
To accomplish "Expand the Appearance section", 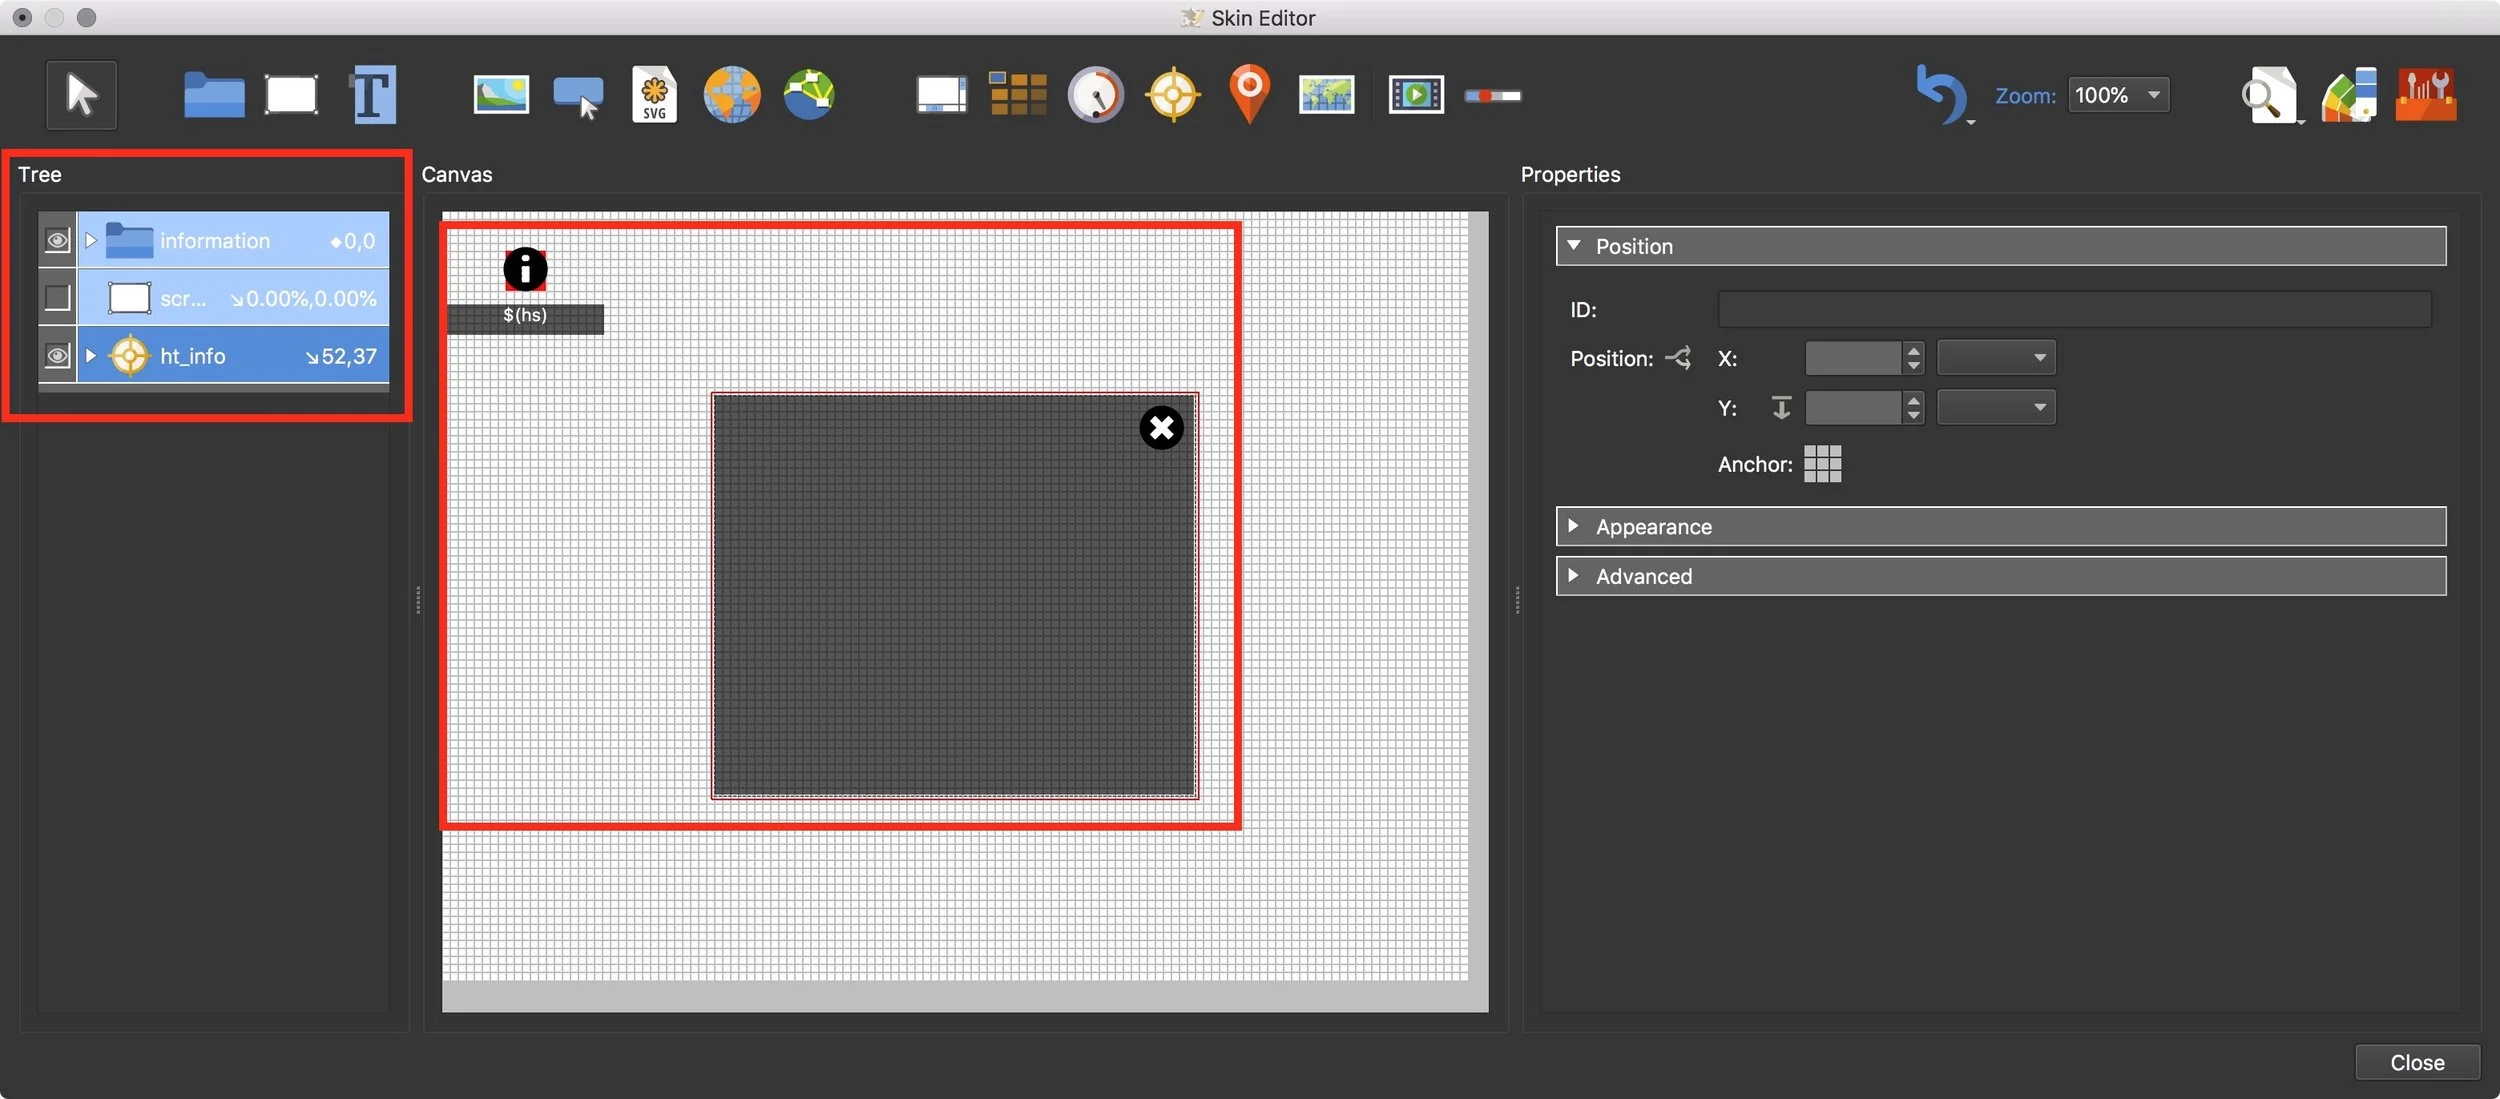I will [x=1574, y=526].
